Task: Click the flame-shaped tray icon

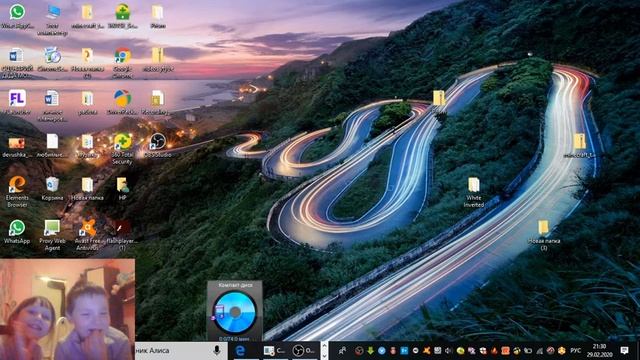Action: tap(494, 350)
